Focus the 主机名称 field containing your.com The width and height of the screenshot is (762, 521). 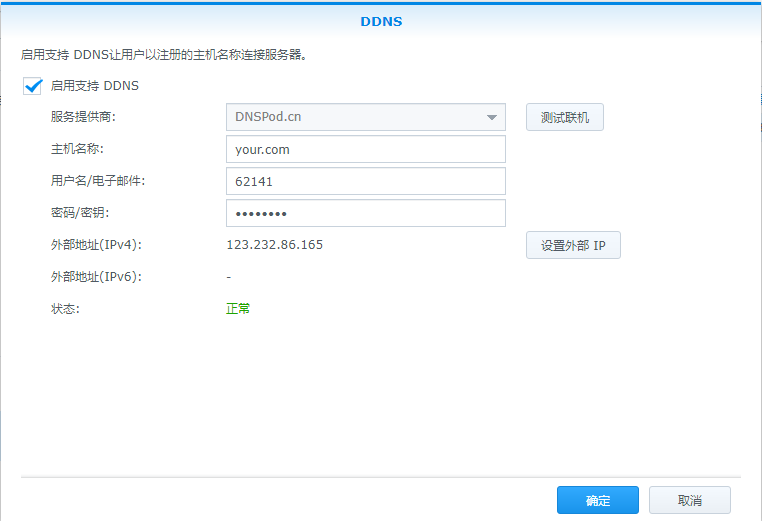tap(365, 150)
